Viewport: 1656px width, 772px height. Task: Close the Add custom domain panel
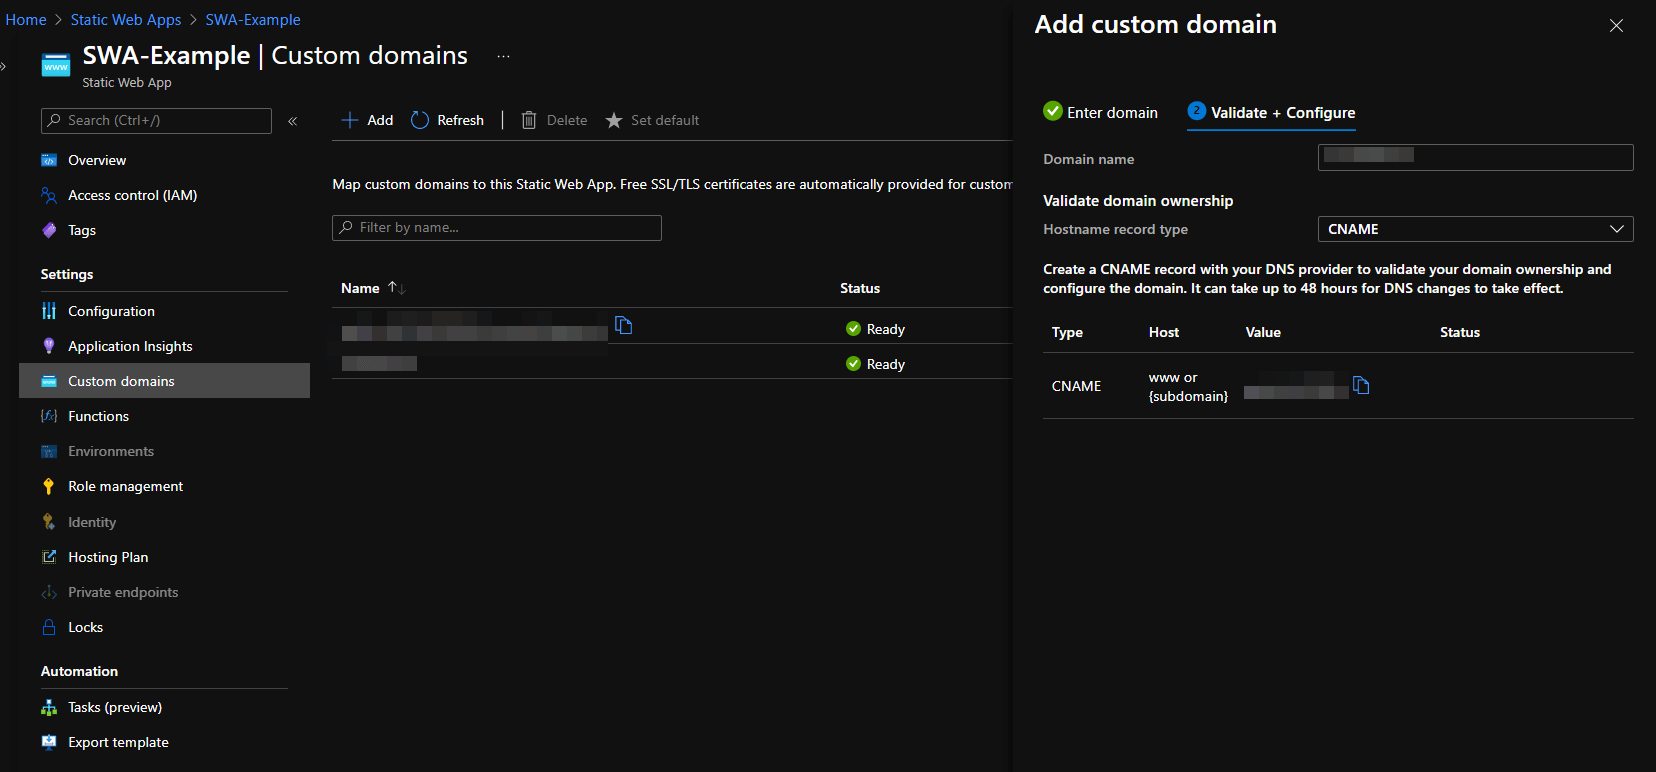click(x=1616, y=26)
